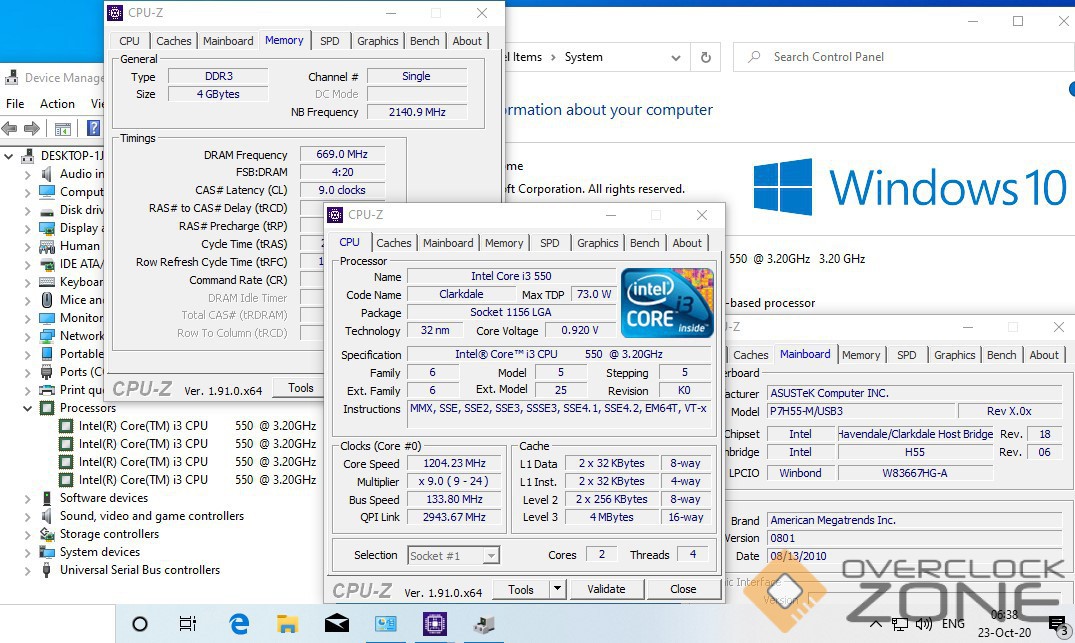This screenshot has width=1075, height=643.
Task: Click the Close button in CPU-Z
Action: [x=683, y=589]
